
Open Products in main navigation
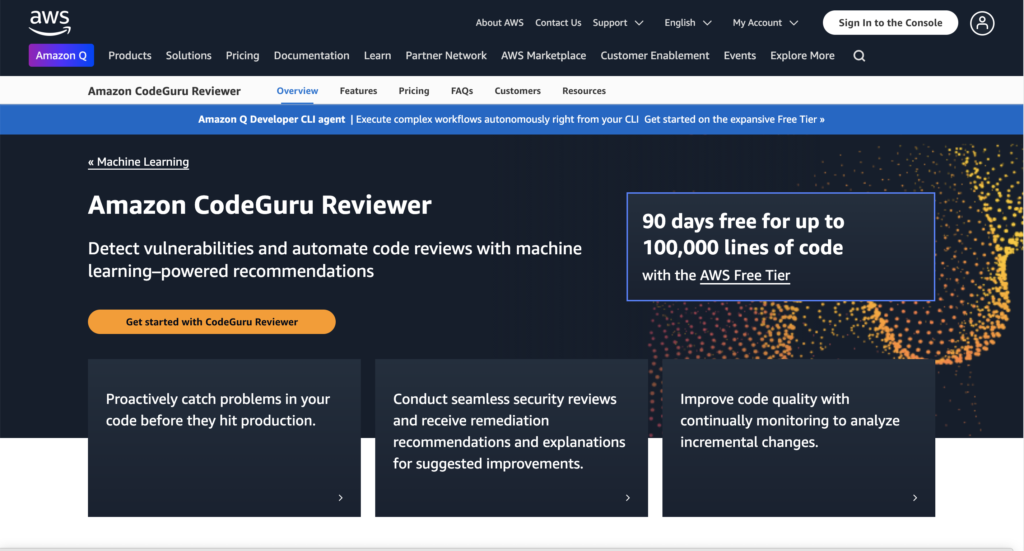[x=130, y=56]
